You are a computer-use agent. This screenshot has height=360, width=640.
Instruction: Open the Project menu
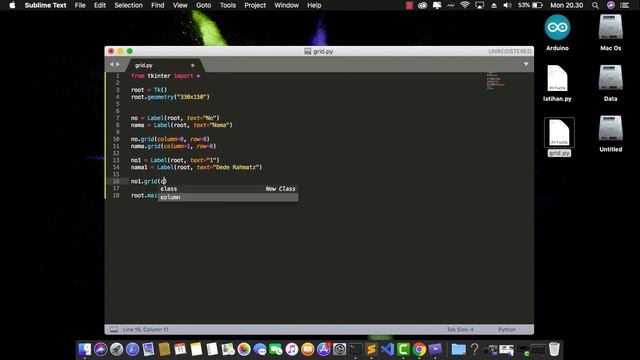(x=255, y=5)
